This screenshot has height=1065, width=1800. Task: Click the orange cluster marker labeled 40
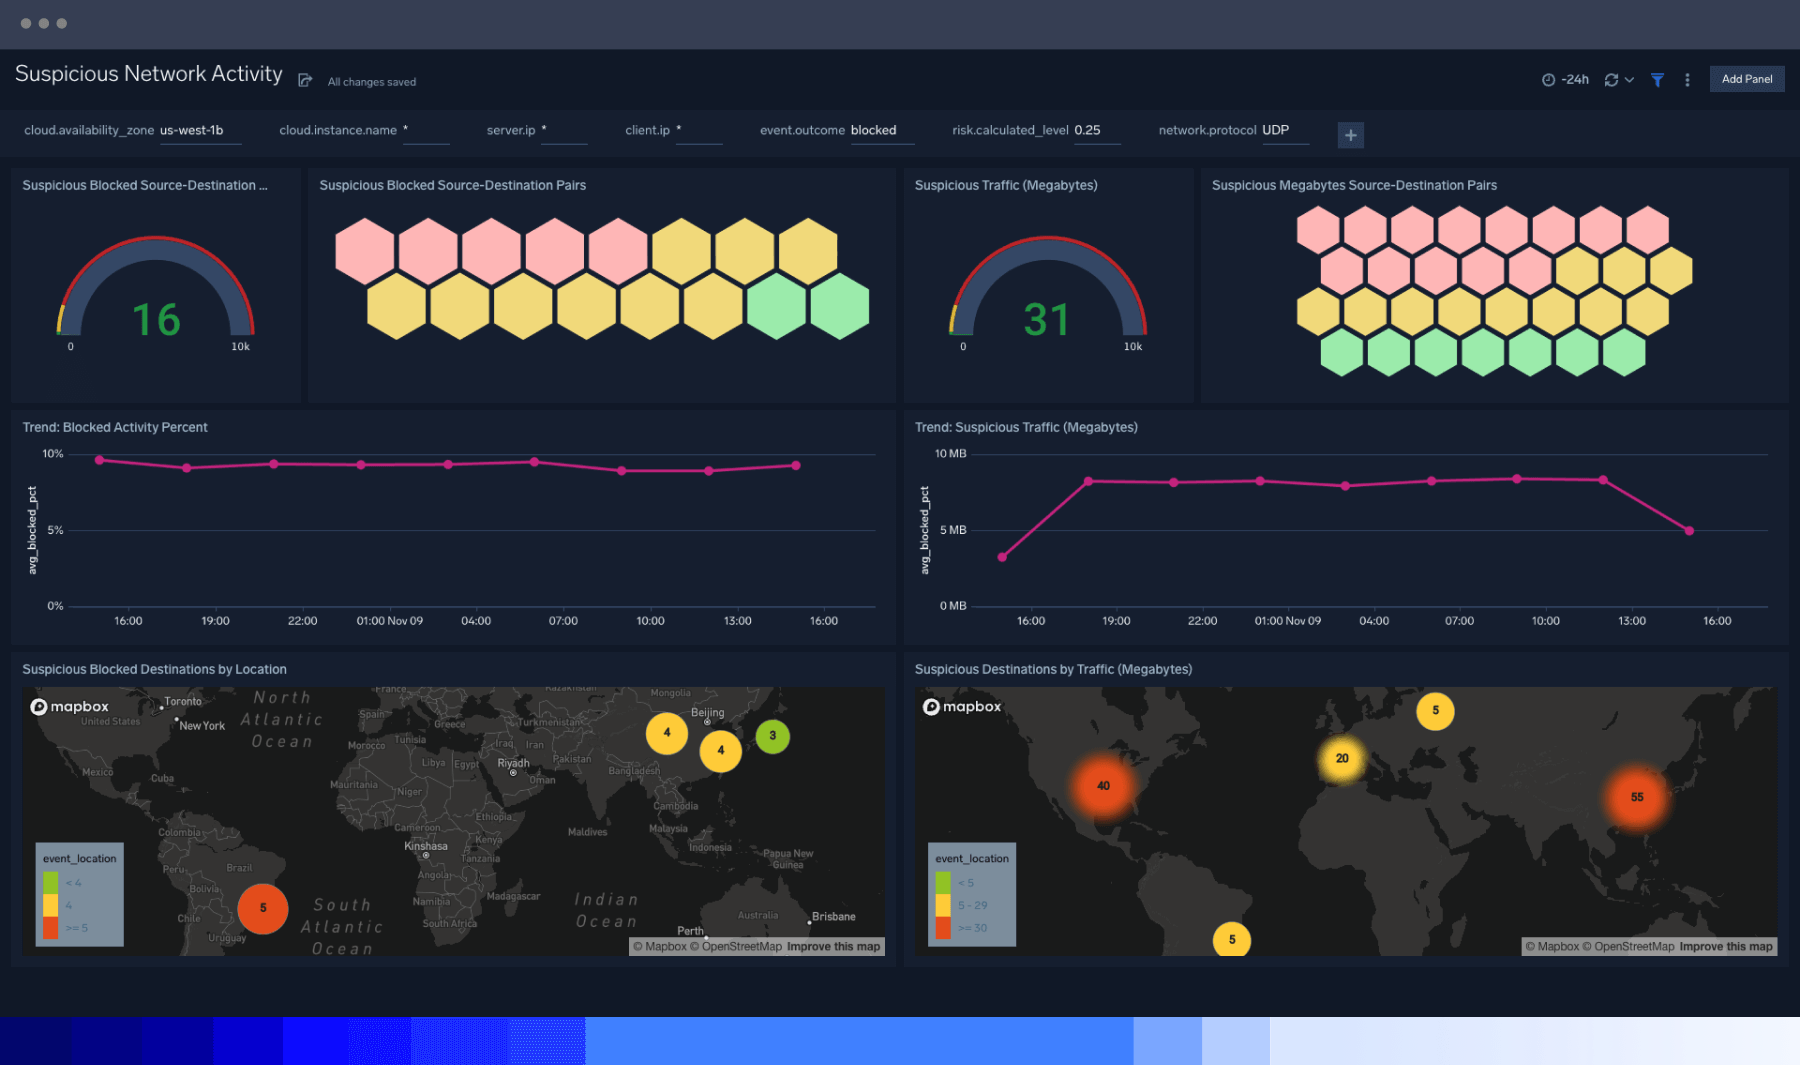1103,786
